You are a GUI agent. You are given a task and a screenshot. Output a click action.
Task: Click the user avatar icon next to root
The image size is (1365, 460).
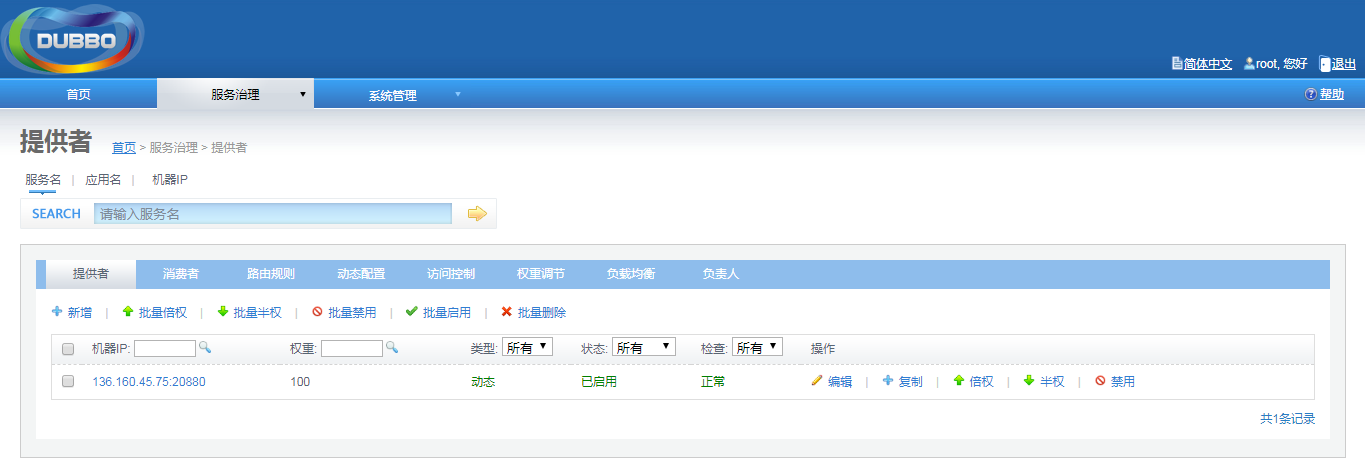1249,63
